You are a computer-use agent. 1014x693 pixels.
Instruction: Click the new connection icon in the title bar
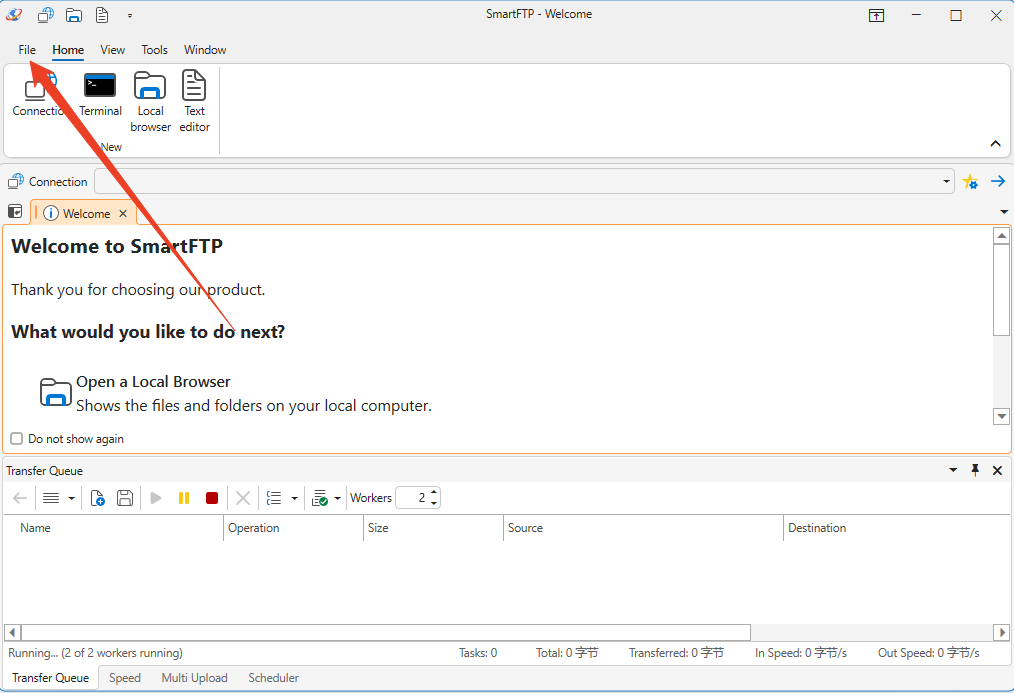pos(46,14)
